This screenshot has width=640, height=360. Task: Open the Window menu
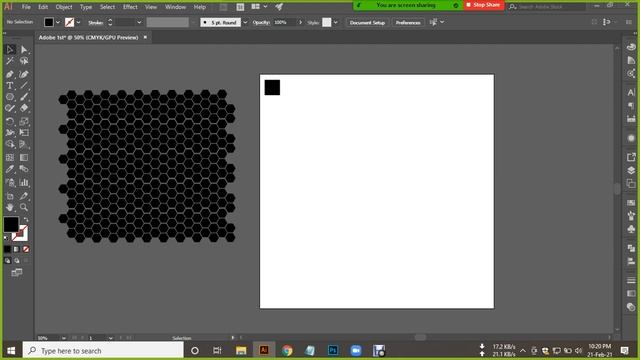pyautogui.click(x=175, y=7)
